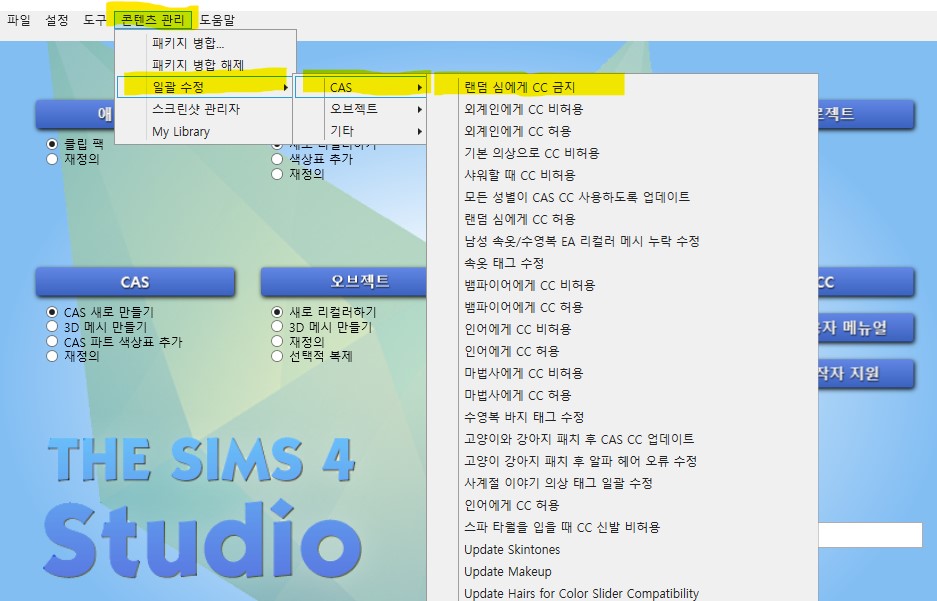Choose Update Hairs for Color Slider Compatibility
This screenshot has height=601, width=937.
[x=622, y=593]
